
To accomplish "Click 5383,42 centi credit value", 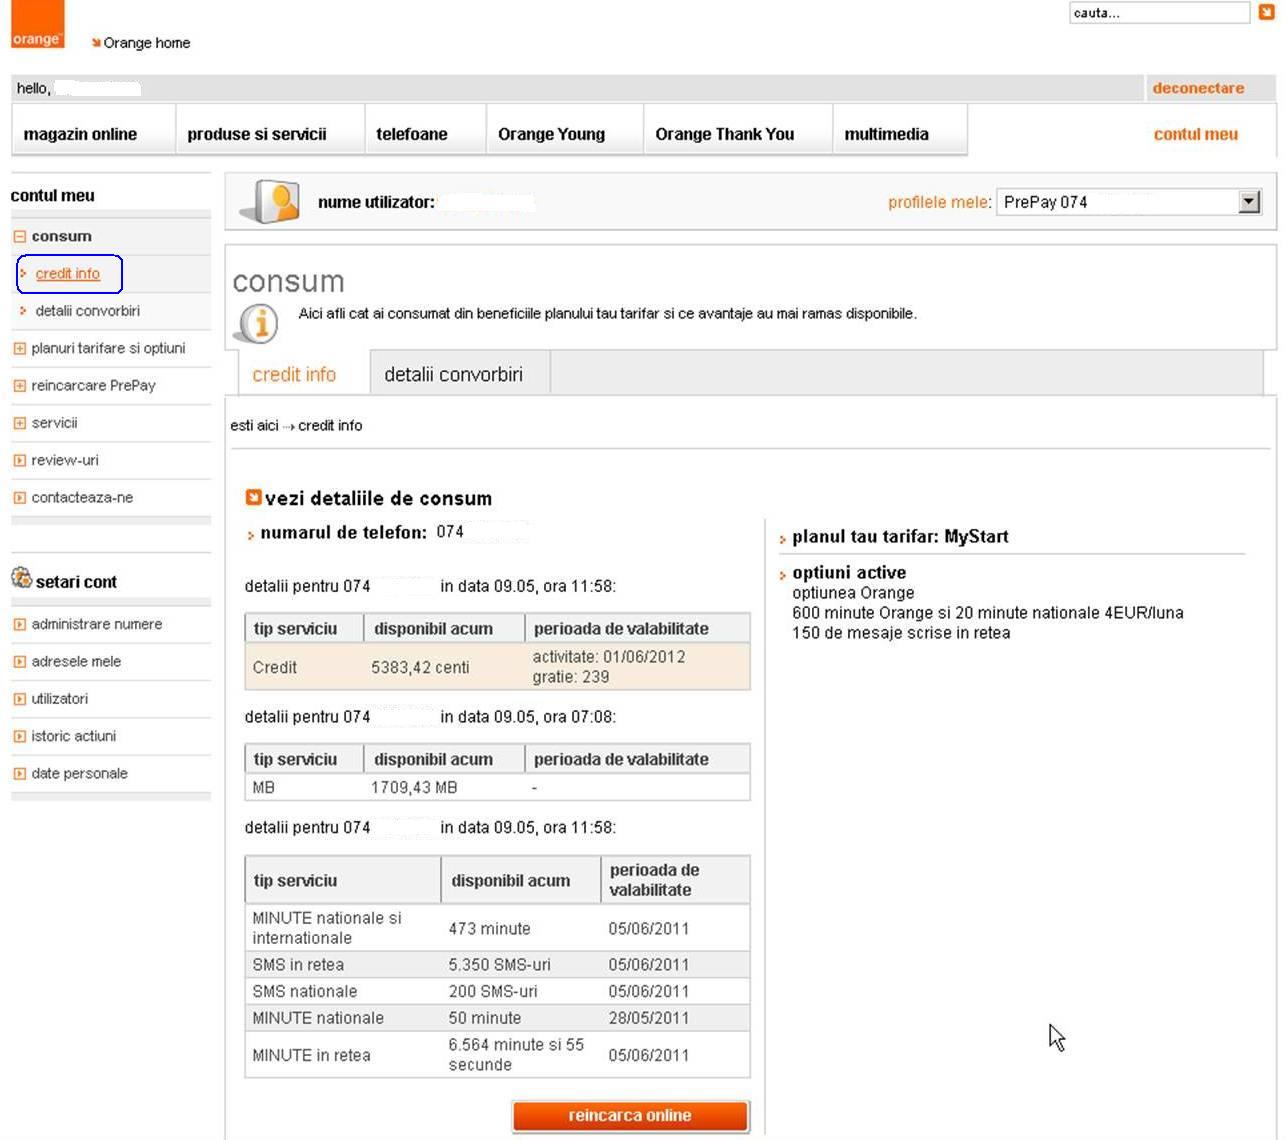I will pos(420,667).
